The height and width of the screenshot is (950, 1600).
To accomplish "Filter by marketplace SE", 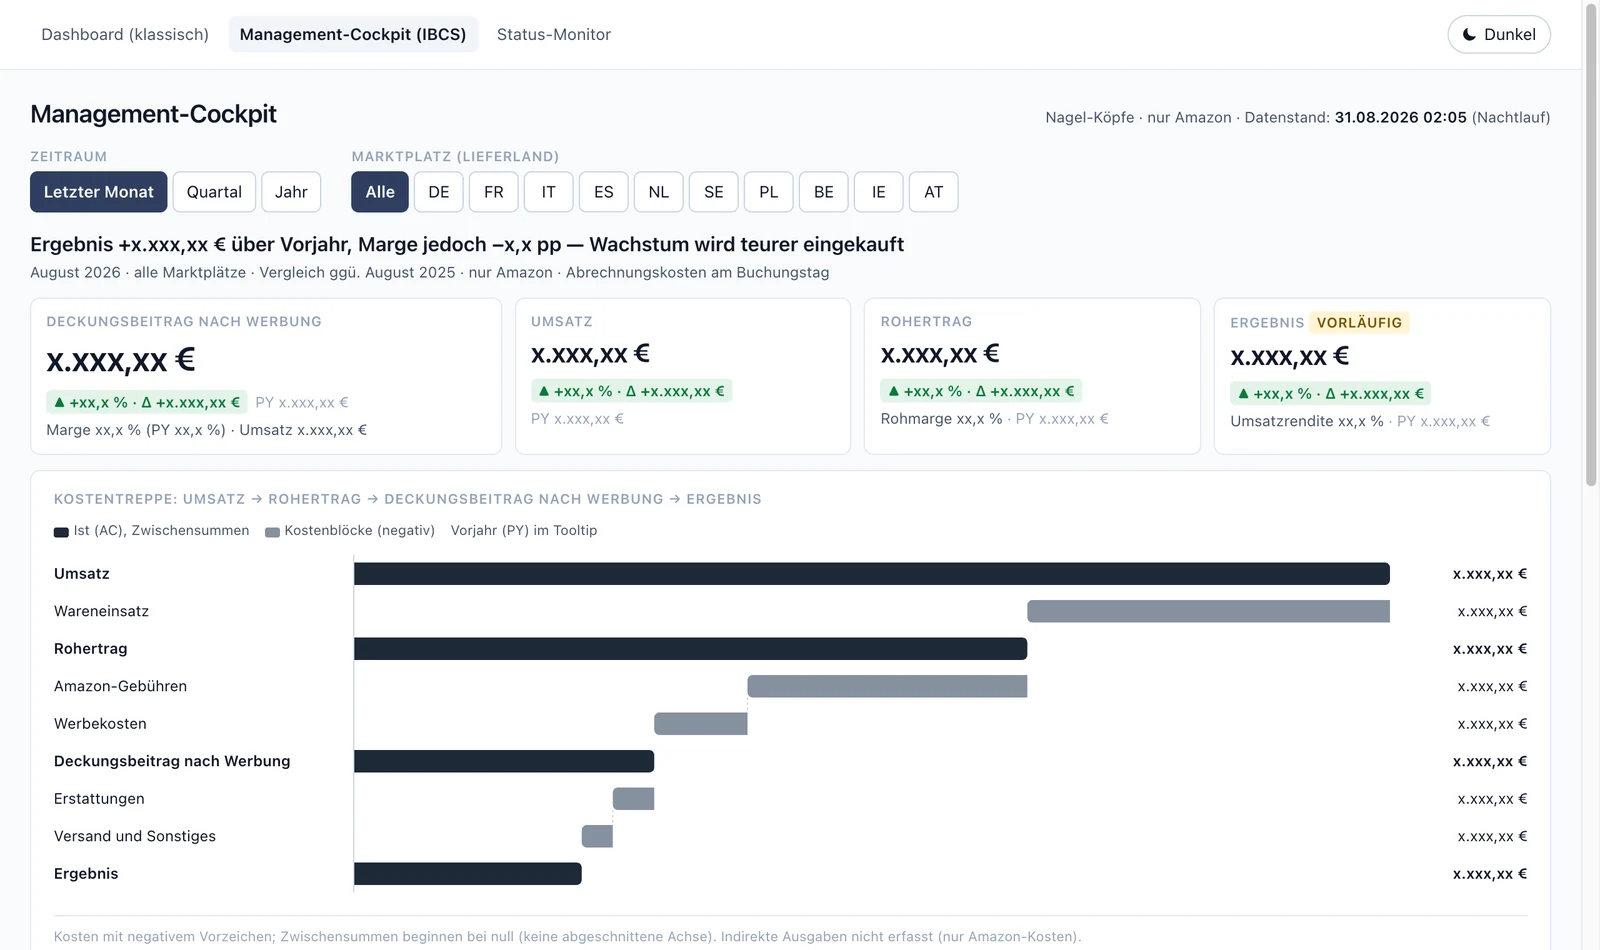I will [x=714, y=192].
